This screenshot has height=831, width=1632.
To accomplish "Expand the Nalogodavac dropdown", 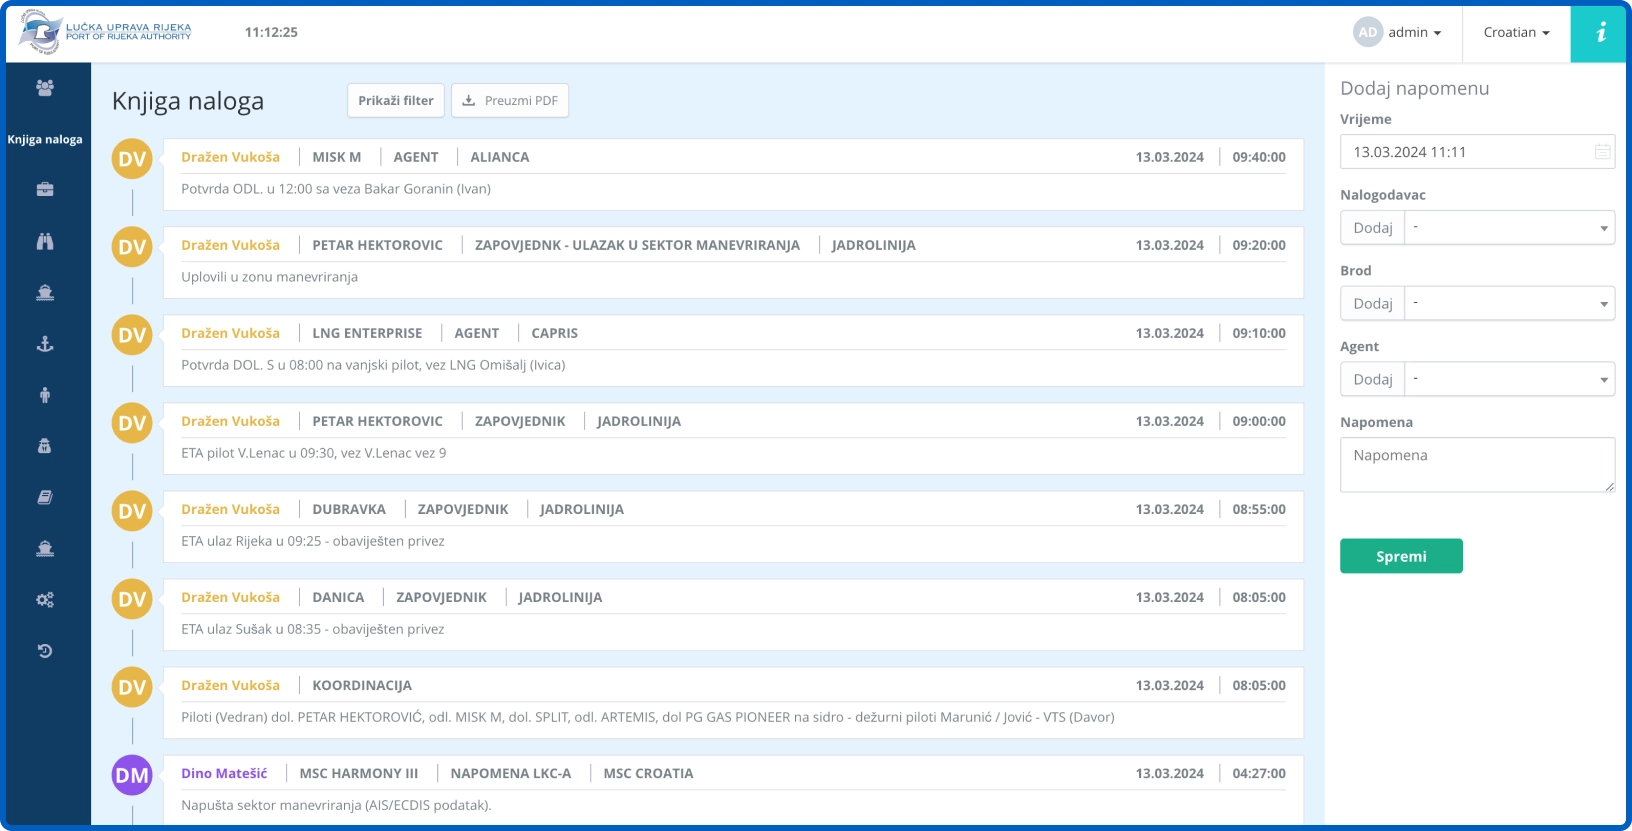I will [1509, 228].
